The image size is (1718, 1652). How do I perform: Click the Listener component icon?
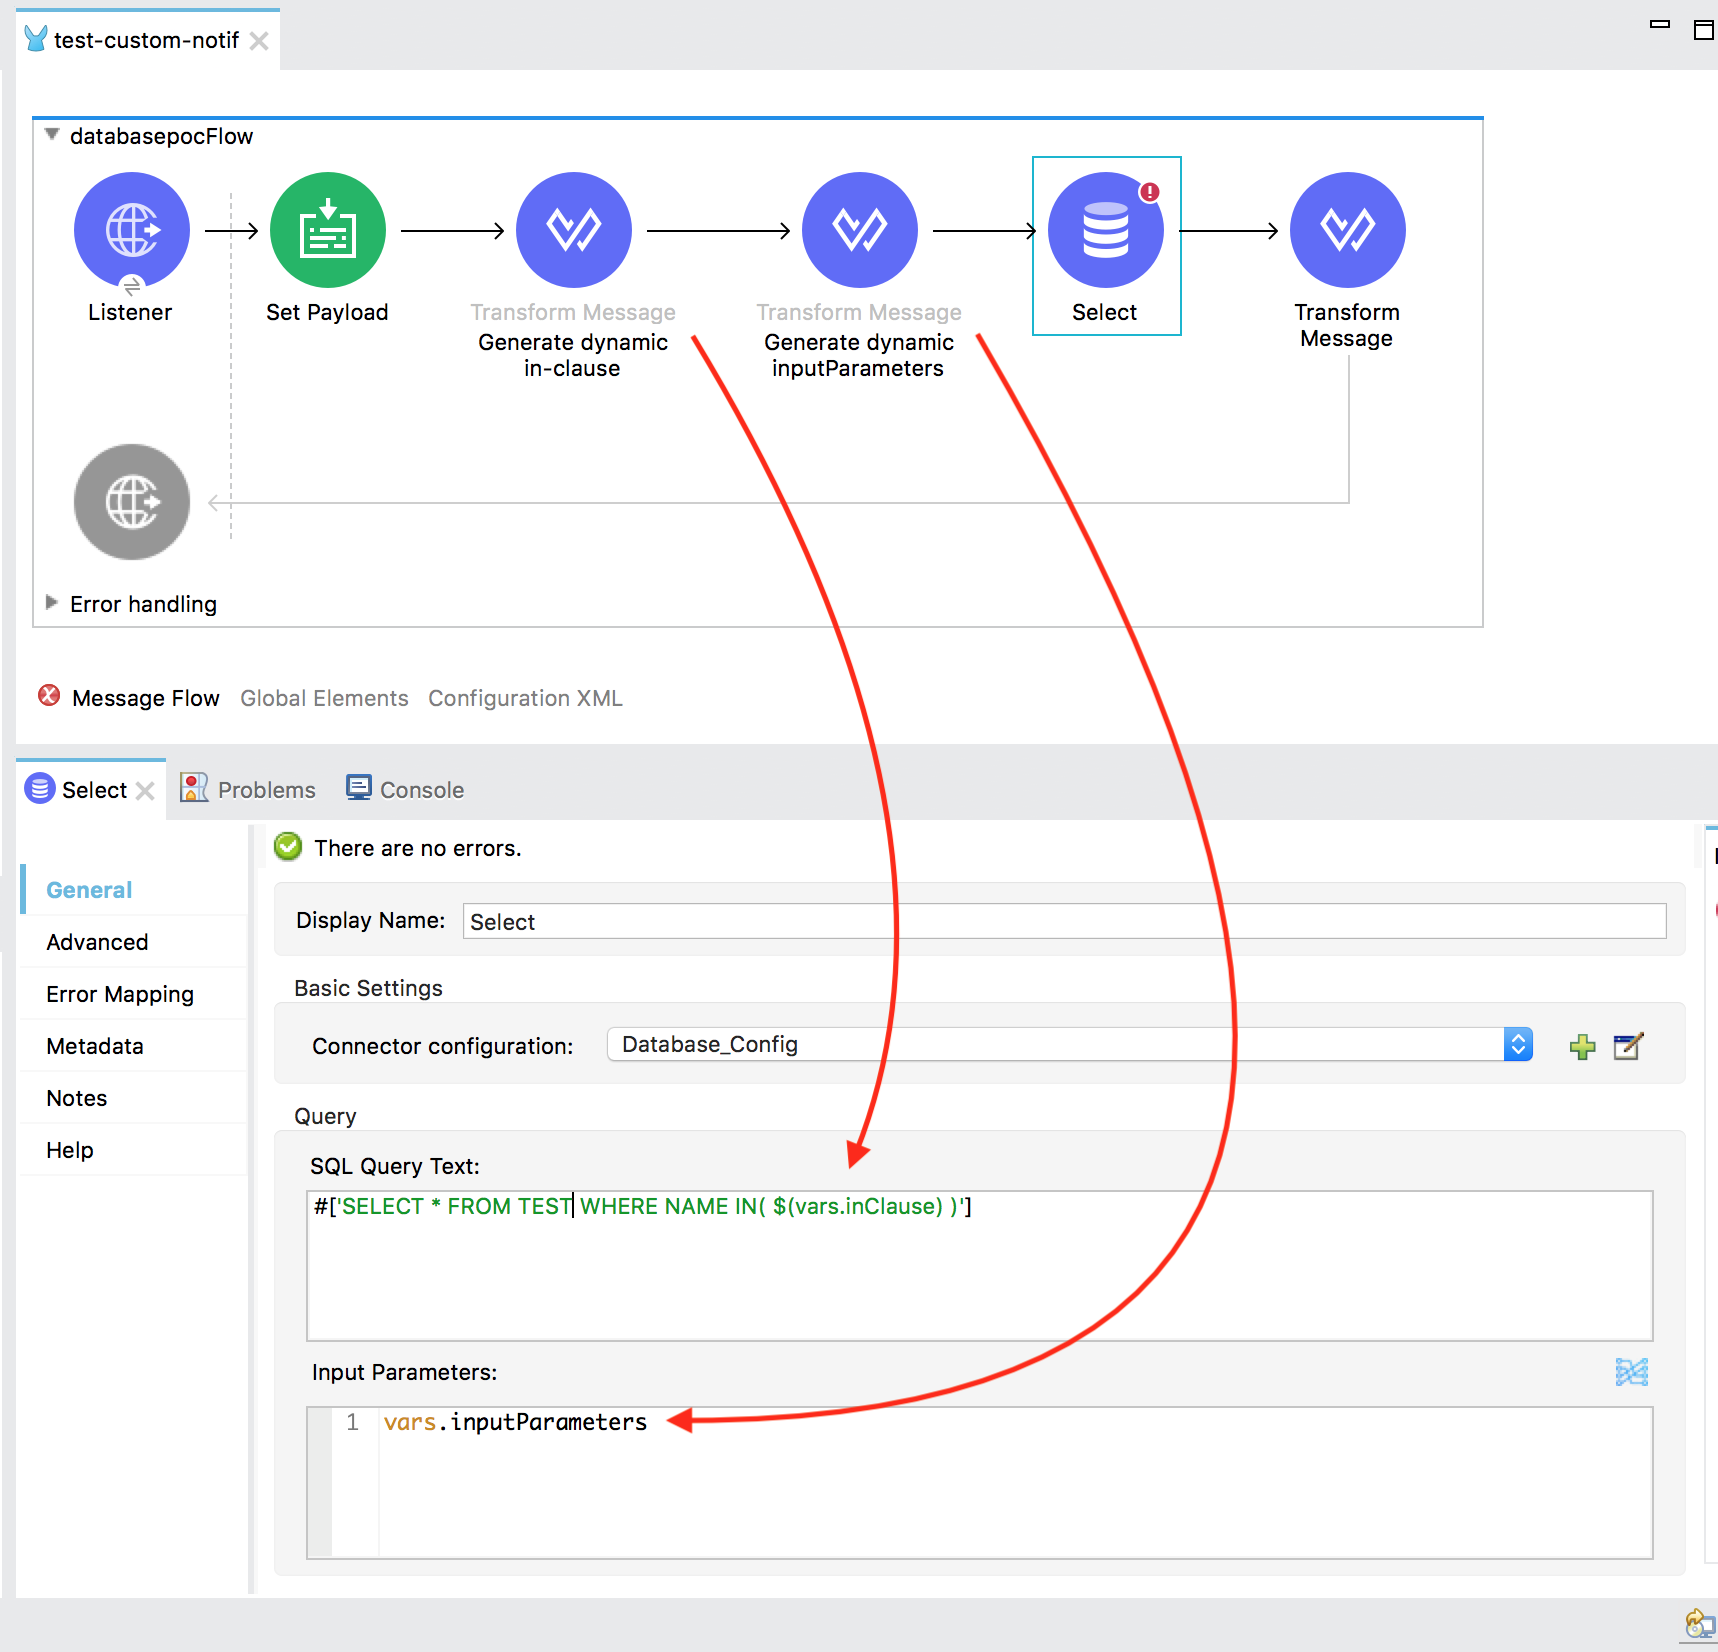pos(131,230)
